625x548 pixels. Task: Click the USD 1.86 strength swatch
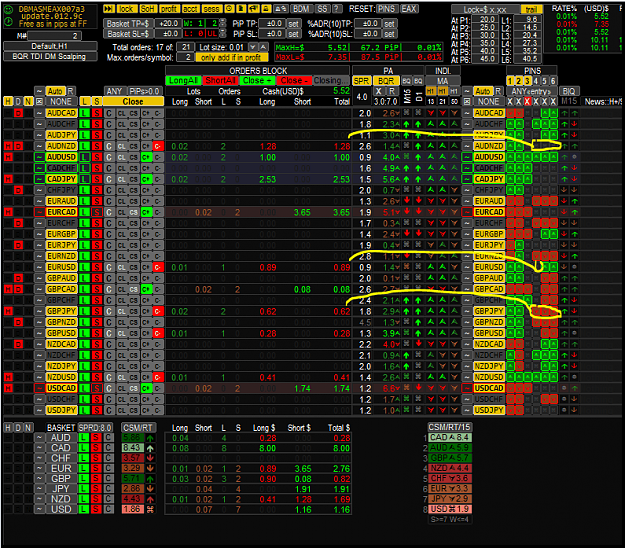[132, 509]
